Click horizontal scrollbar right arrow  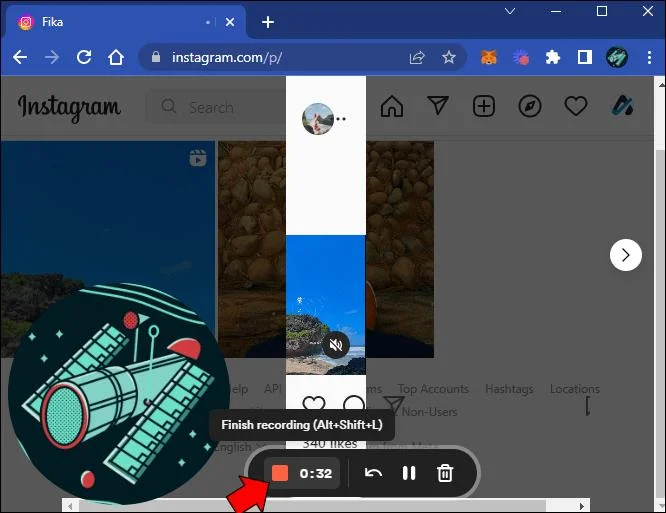click(x=582, y=506)
